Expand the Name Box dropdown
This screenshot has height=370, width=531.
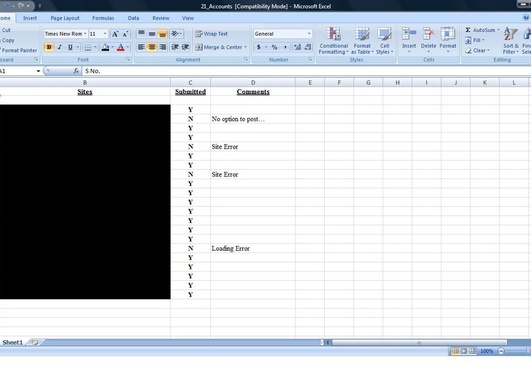[x=38, y=71]
